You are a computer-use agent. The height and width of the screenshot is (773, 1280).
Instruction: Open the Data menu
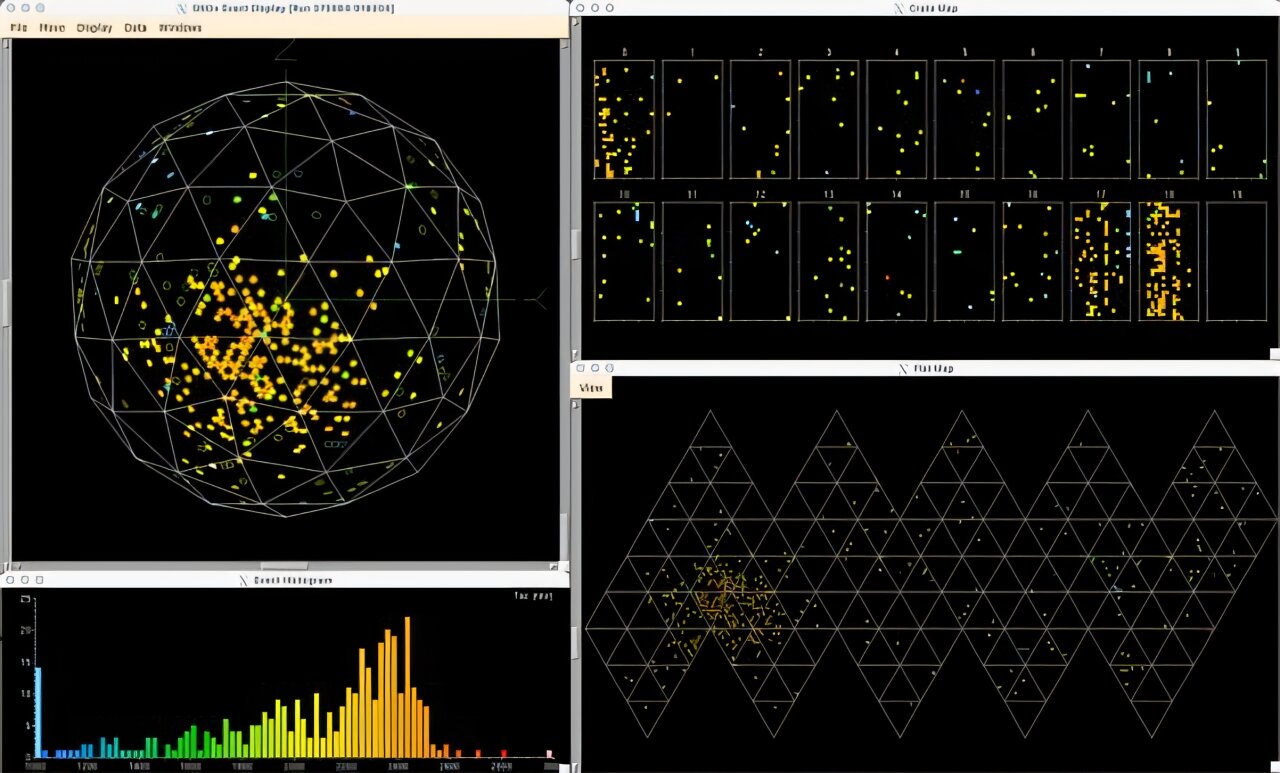pyautogui.click(x=135, y=27)
